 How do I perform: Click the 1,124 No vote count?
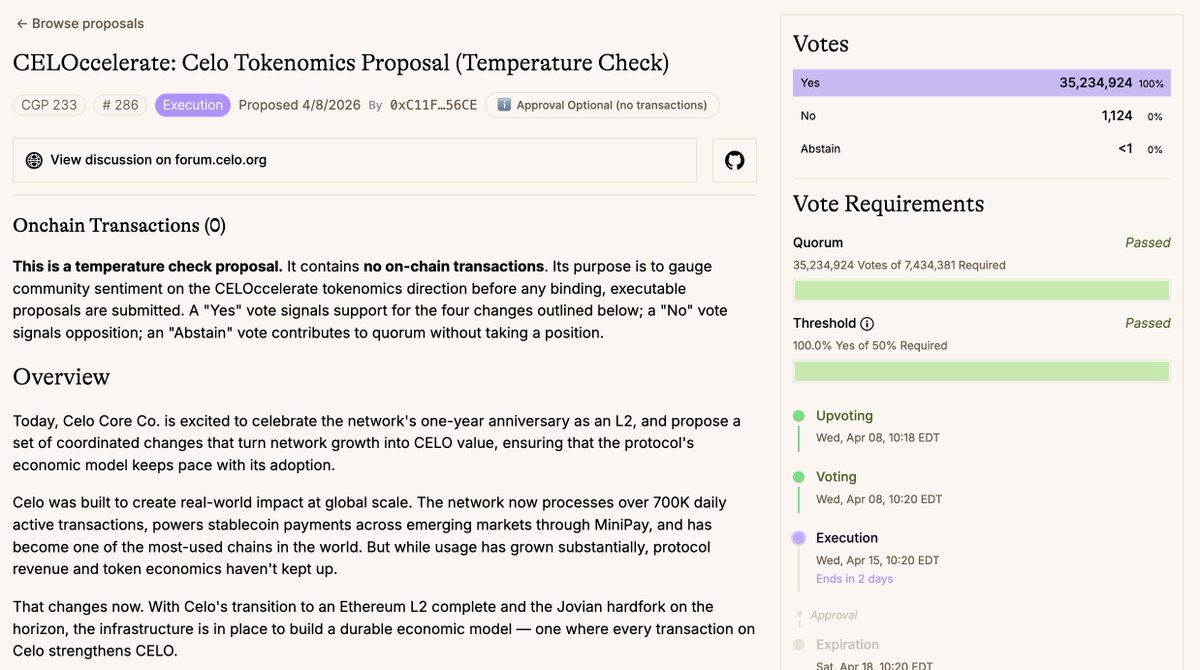tap(1117, 116)
